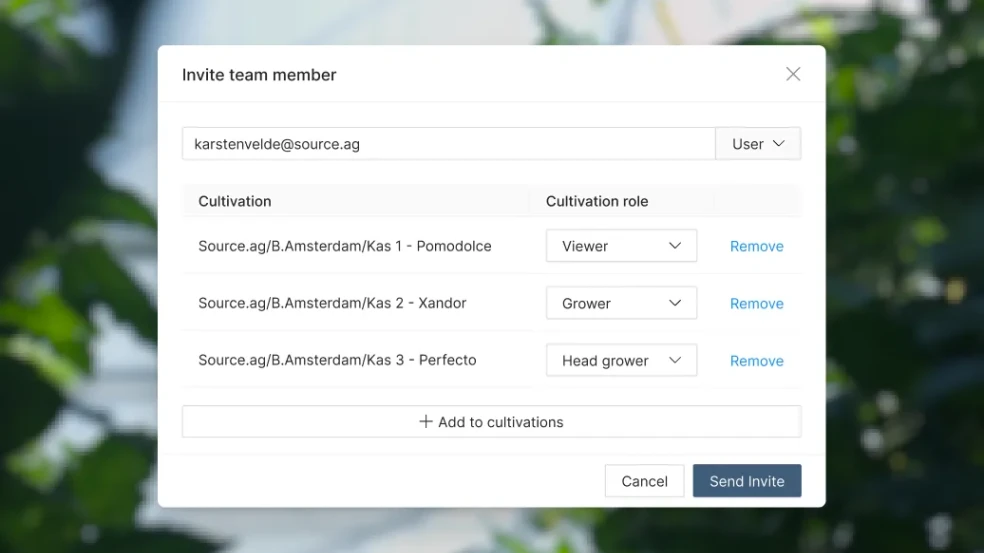Click the Cultivation role column header
This screenshot has width=984, height=553.
coord(597,201)
